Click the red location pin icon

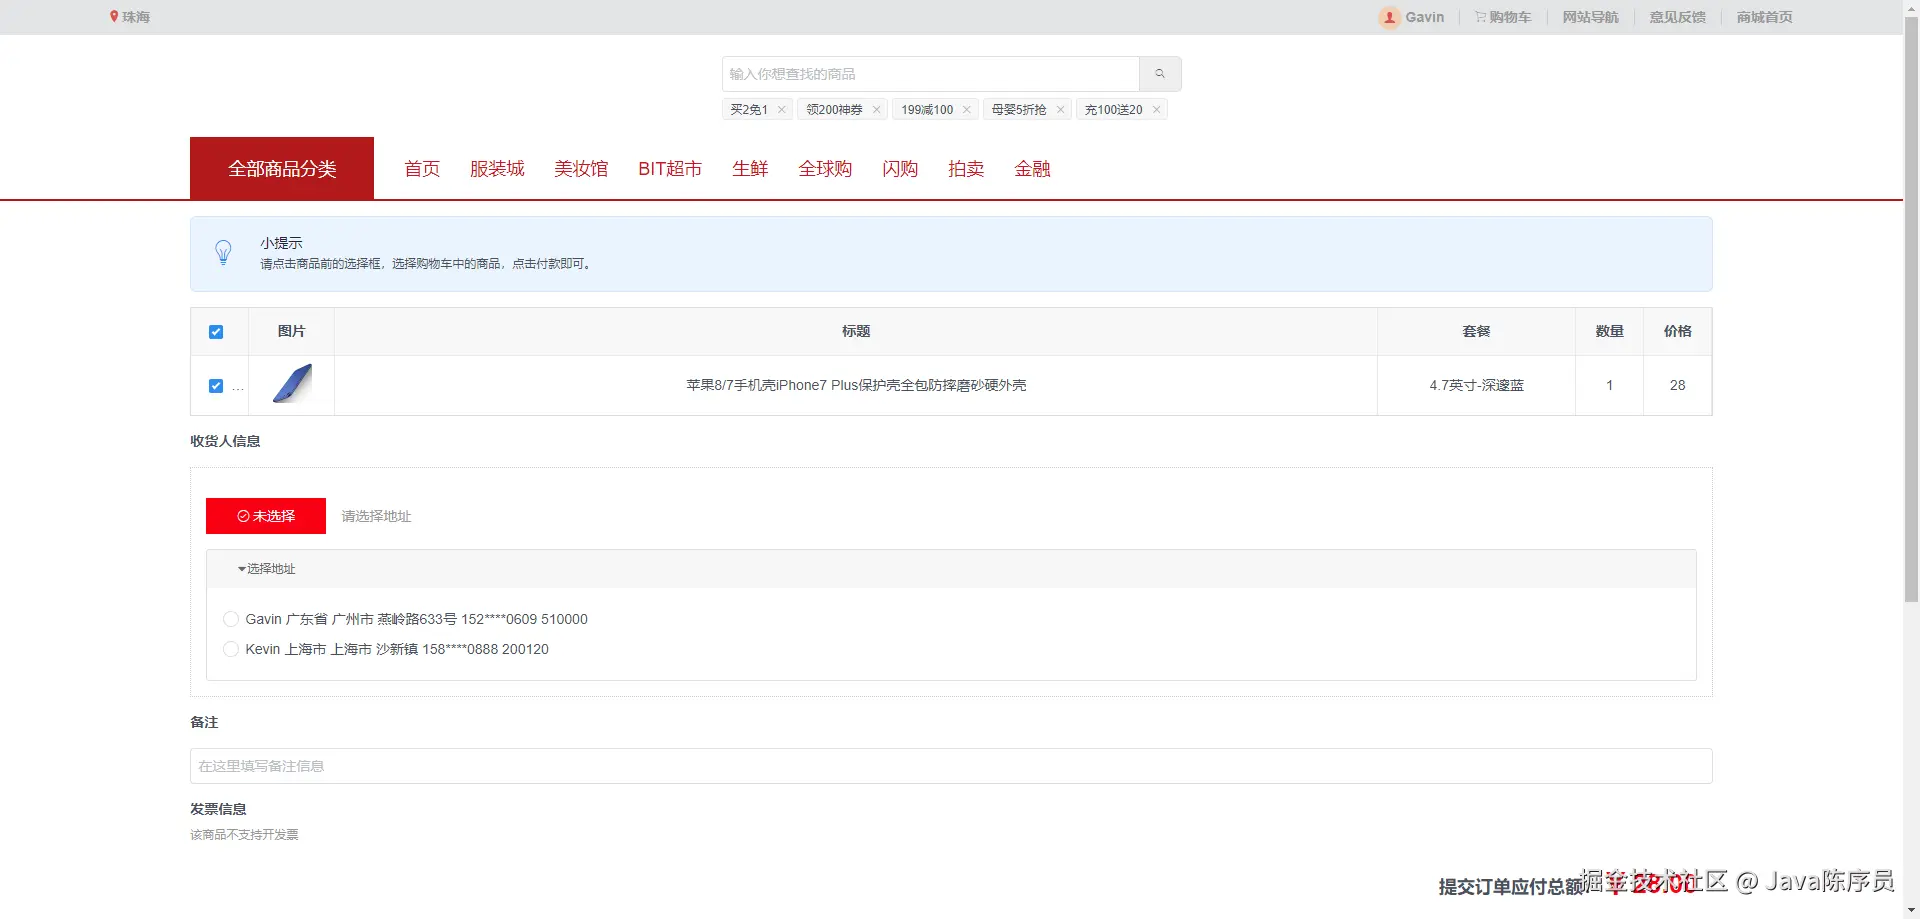pyautogui.click(x=114, y=17)
